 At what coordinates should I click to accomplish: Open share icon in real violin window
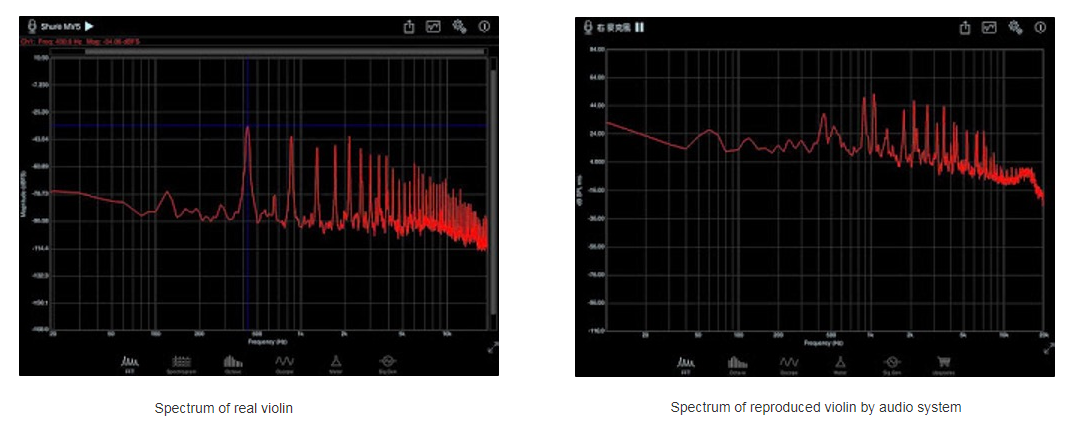click(409, 27)
